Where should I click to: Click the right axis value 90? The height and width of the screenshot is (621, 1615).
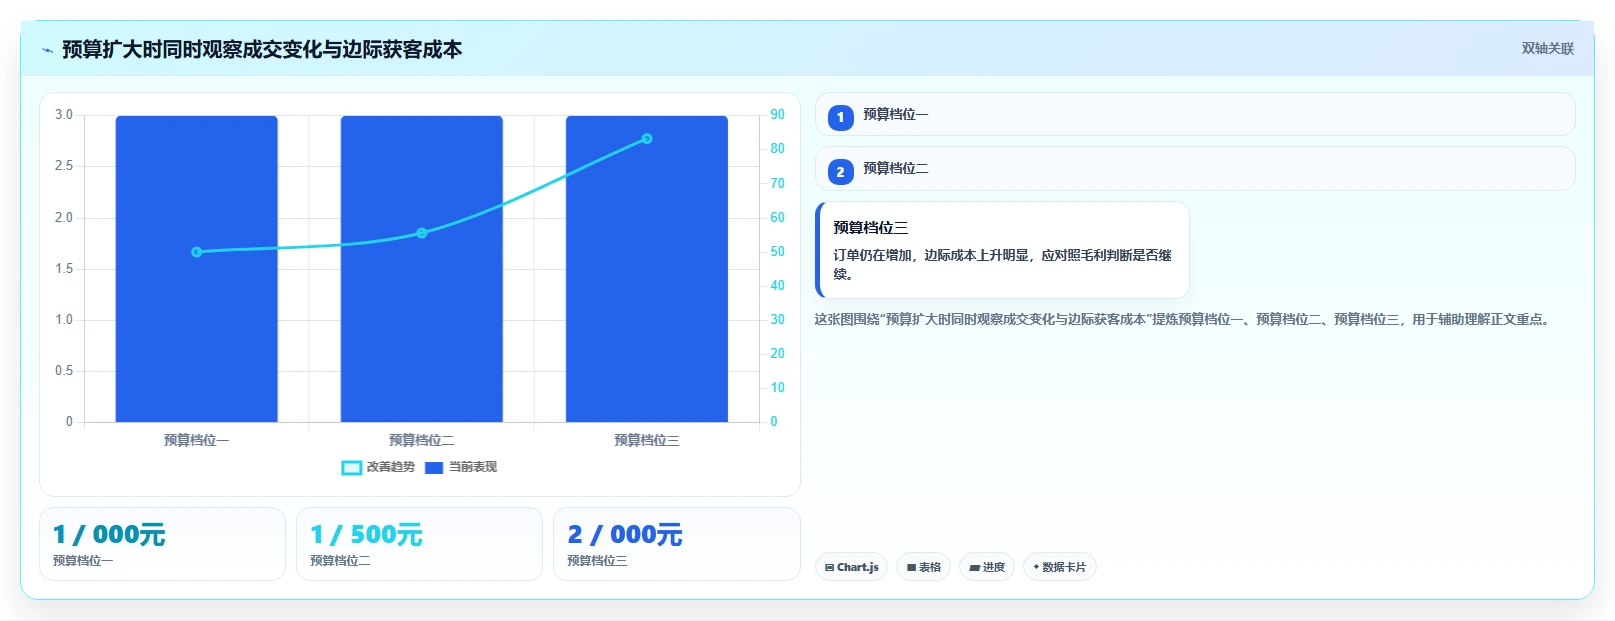click(777, 115)
